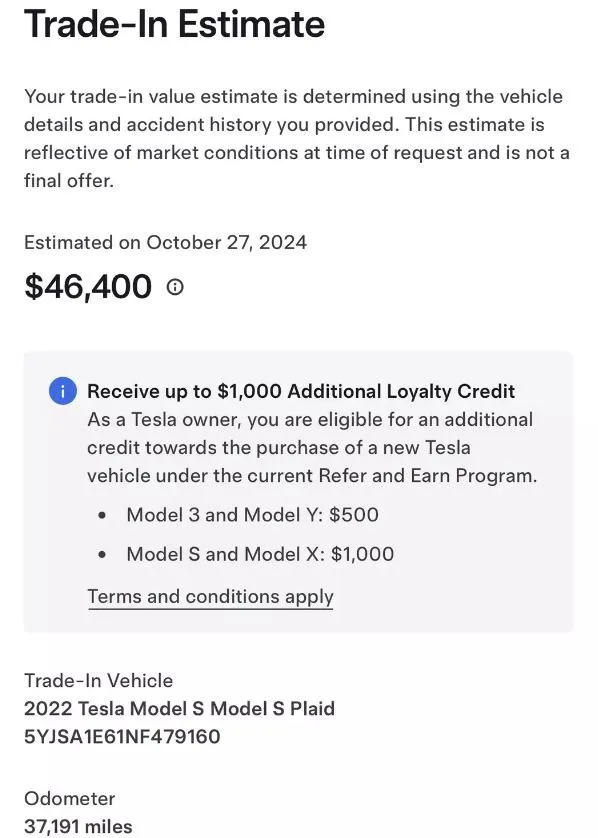Click the gray loyalty credit notice panel

click(300, 490)
